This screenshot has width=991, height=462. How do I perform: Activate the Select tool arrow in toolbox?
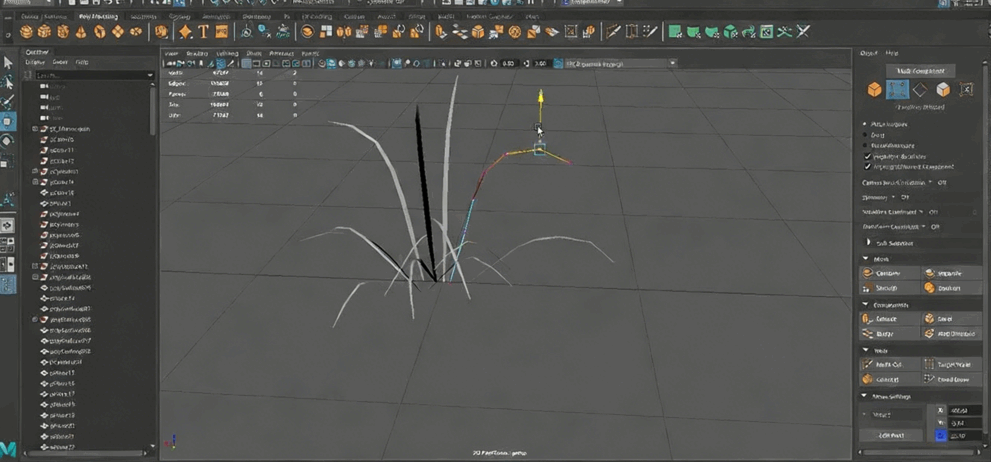(8, 62)
